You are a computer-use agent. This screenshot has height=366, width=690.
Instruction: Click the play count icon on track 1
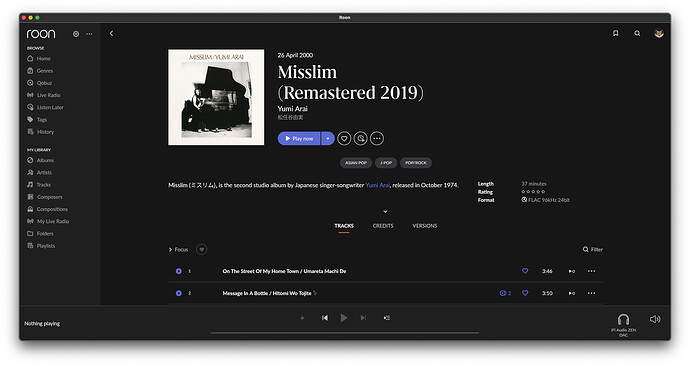[x=572, y=271]
